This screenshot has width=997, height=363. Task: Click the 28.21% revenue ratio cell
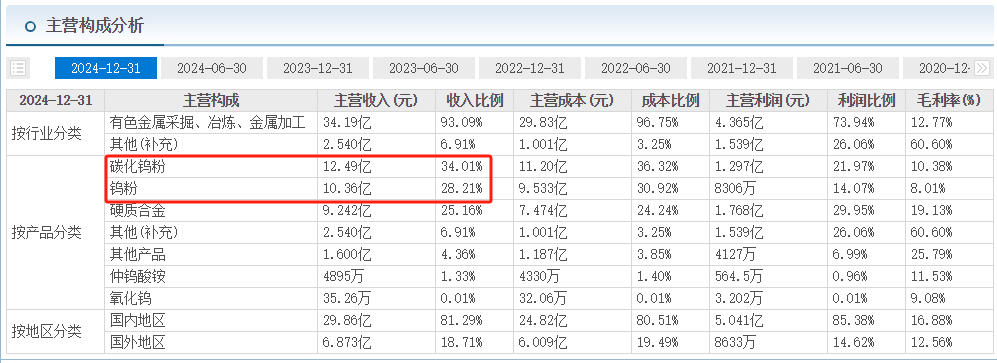point(461,189)
